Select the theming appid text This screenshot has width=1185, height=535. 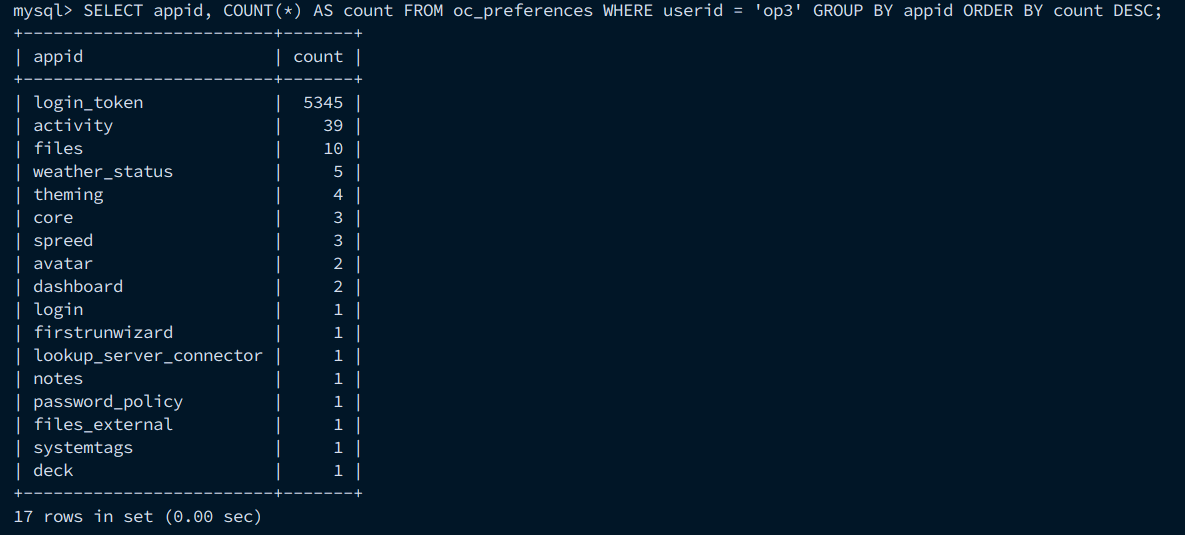pos(68,195)
